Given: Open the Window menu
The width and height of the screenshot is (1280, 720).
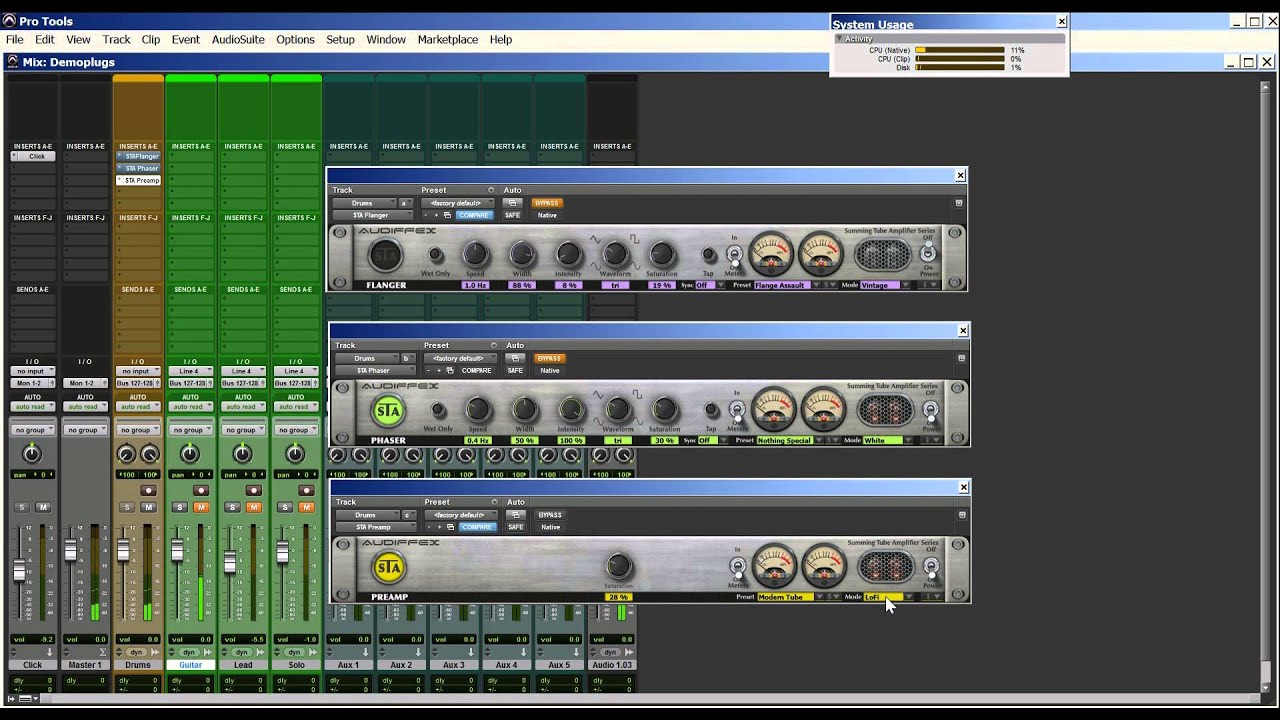Looking at the screenshot, I should click(x=386, y=40).
